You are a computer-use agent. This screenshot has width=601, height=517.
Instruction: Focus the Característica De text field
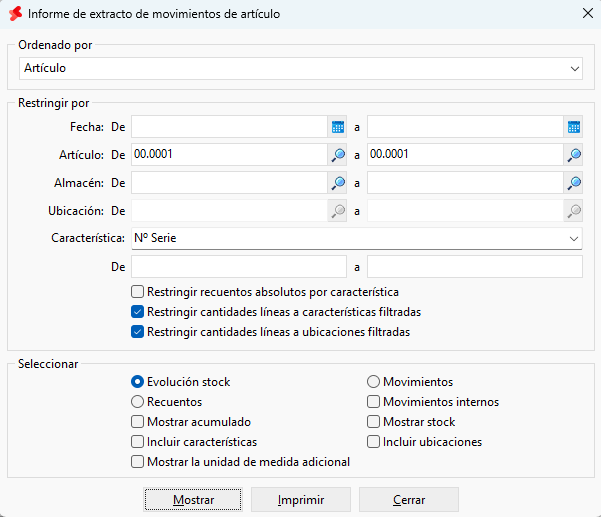239,267
